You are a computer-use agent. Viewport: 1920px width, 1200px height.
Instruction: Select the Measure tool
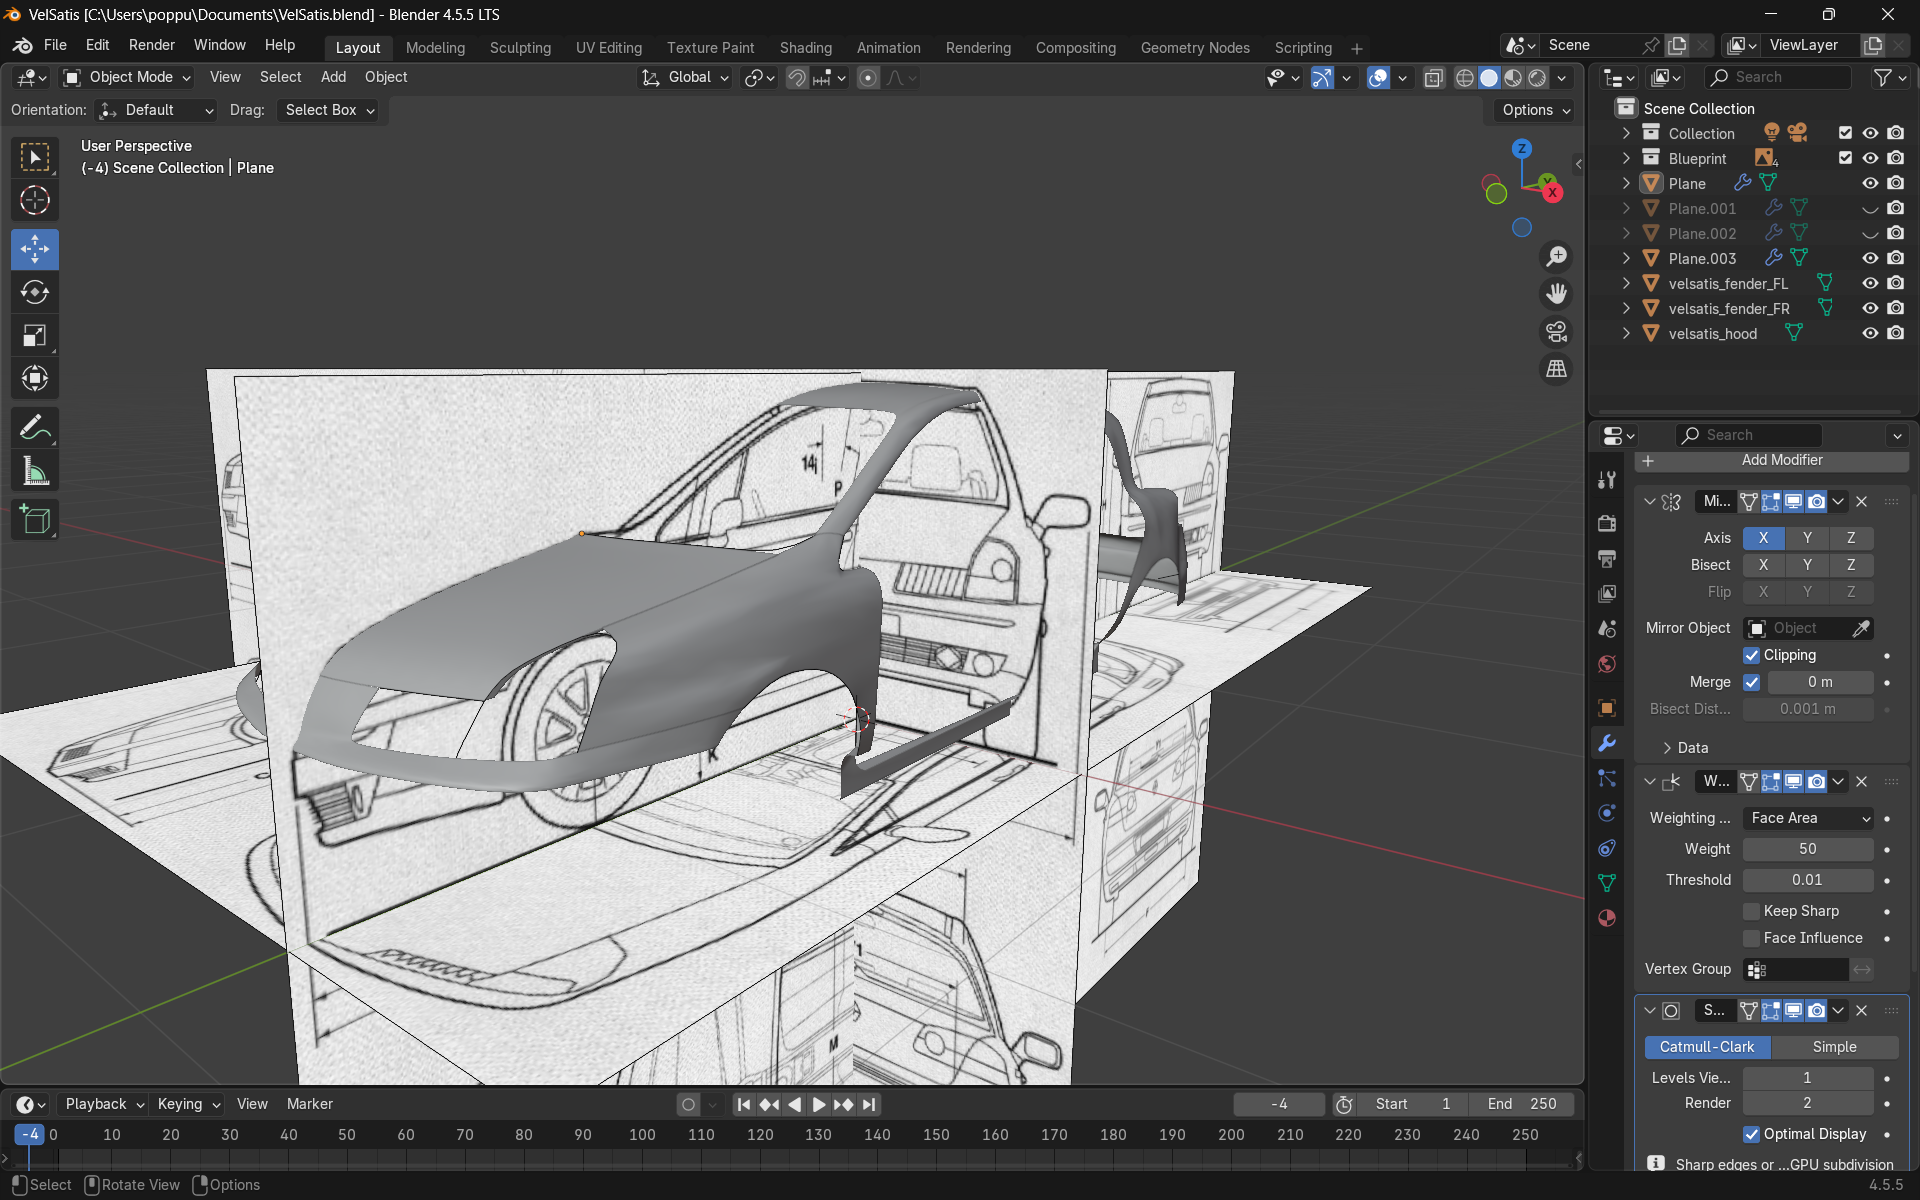point(35,471)
